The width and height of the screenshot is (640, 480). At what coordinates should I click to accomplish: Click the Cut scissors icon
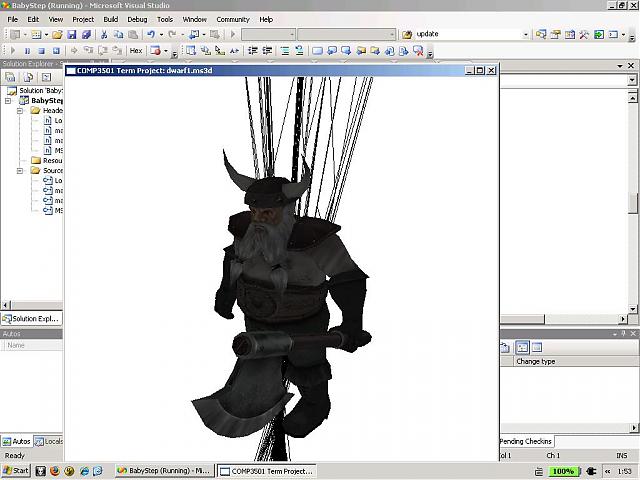(x=103, y=34)
